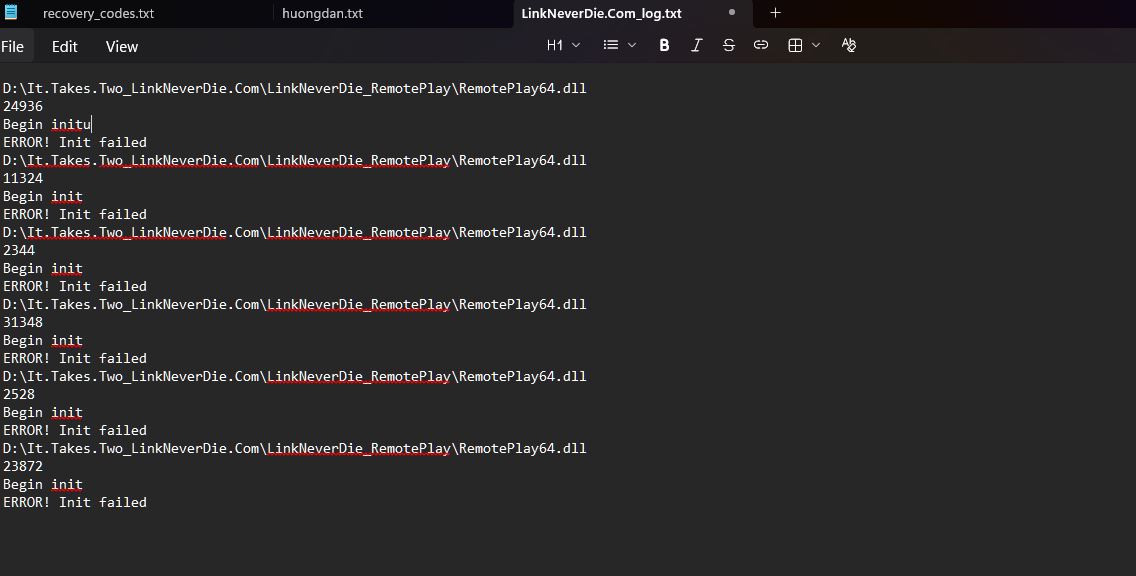Click 'Begin init' below 23872
Image resolution: width=1136 pixels, height=576 pixels.
coord(43,484)
